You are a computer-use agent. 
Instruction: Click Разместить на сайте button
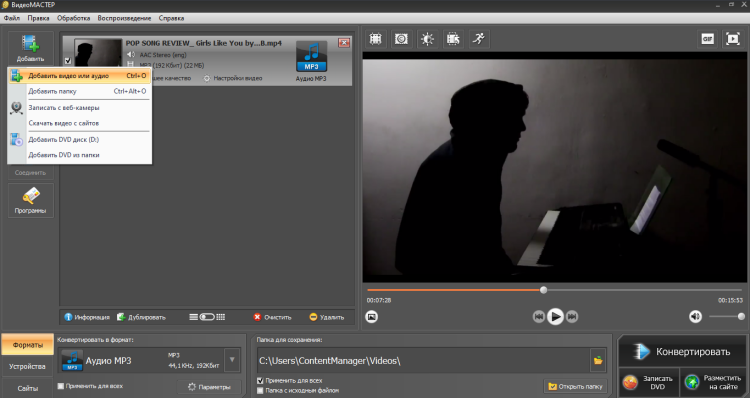(x=713, y=382)
